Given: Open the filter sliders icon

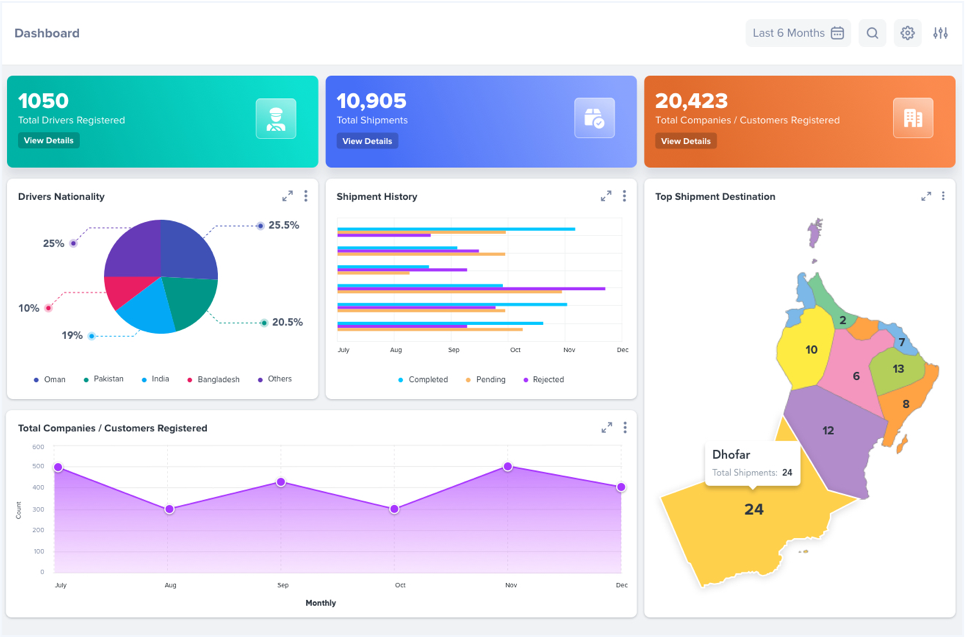Looking at the screenshot, I should [940, 33].
